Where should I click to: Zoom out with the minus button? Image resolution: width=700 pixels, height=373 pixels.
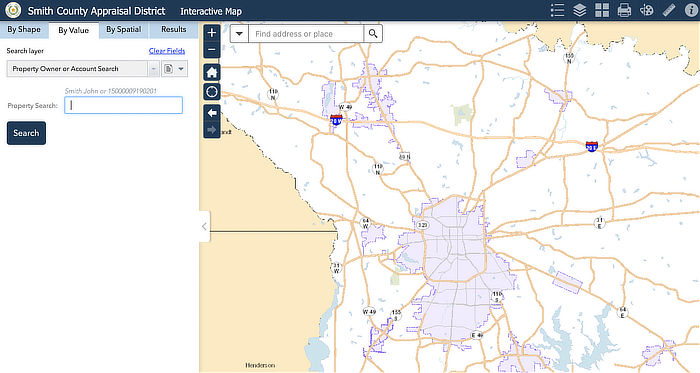point(212,50)
